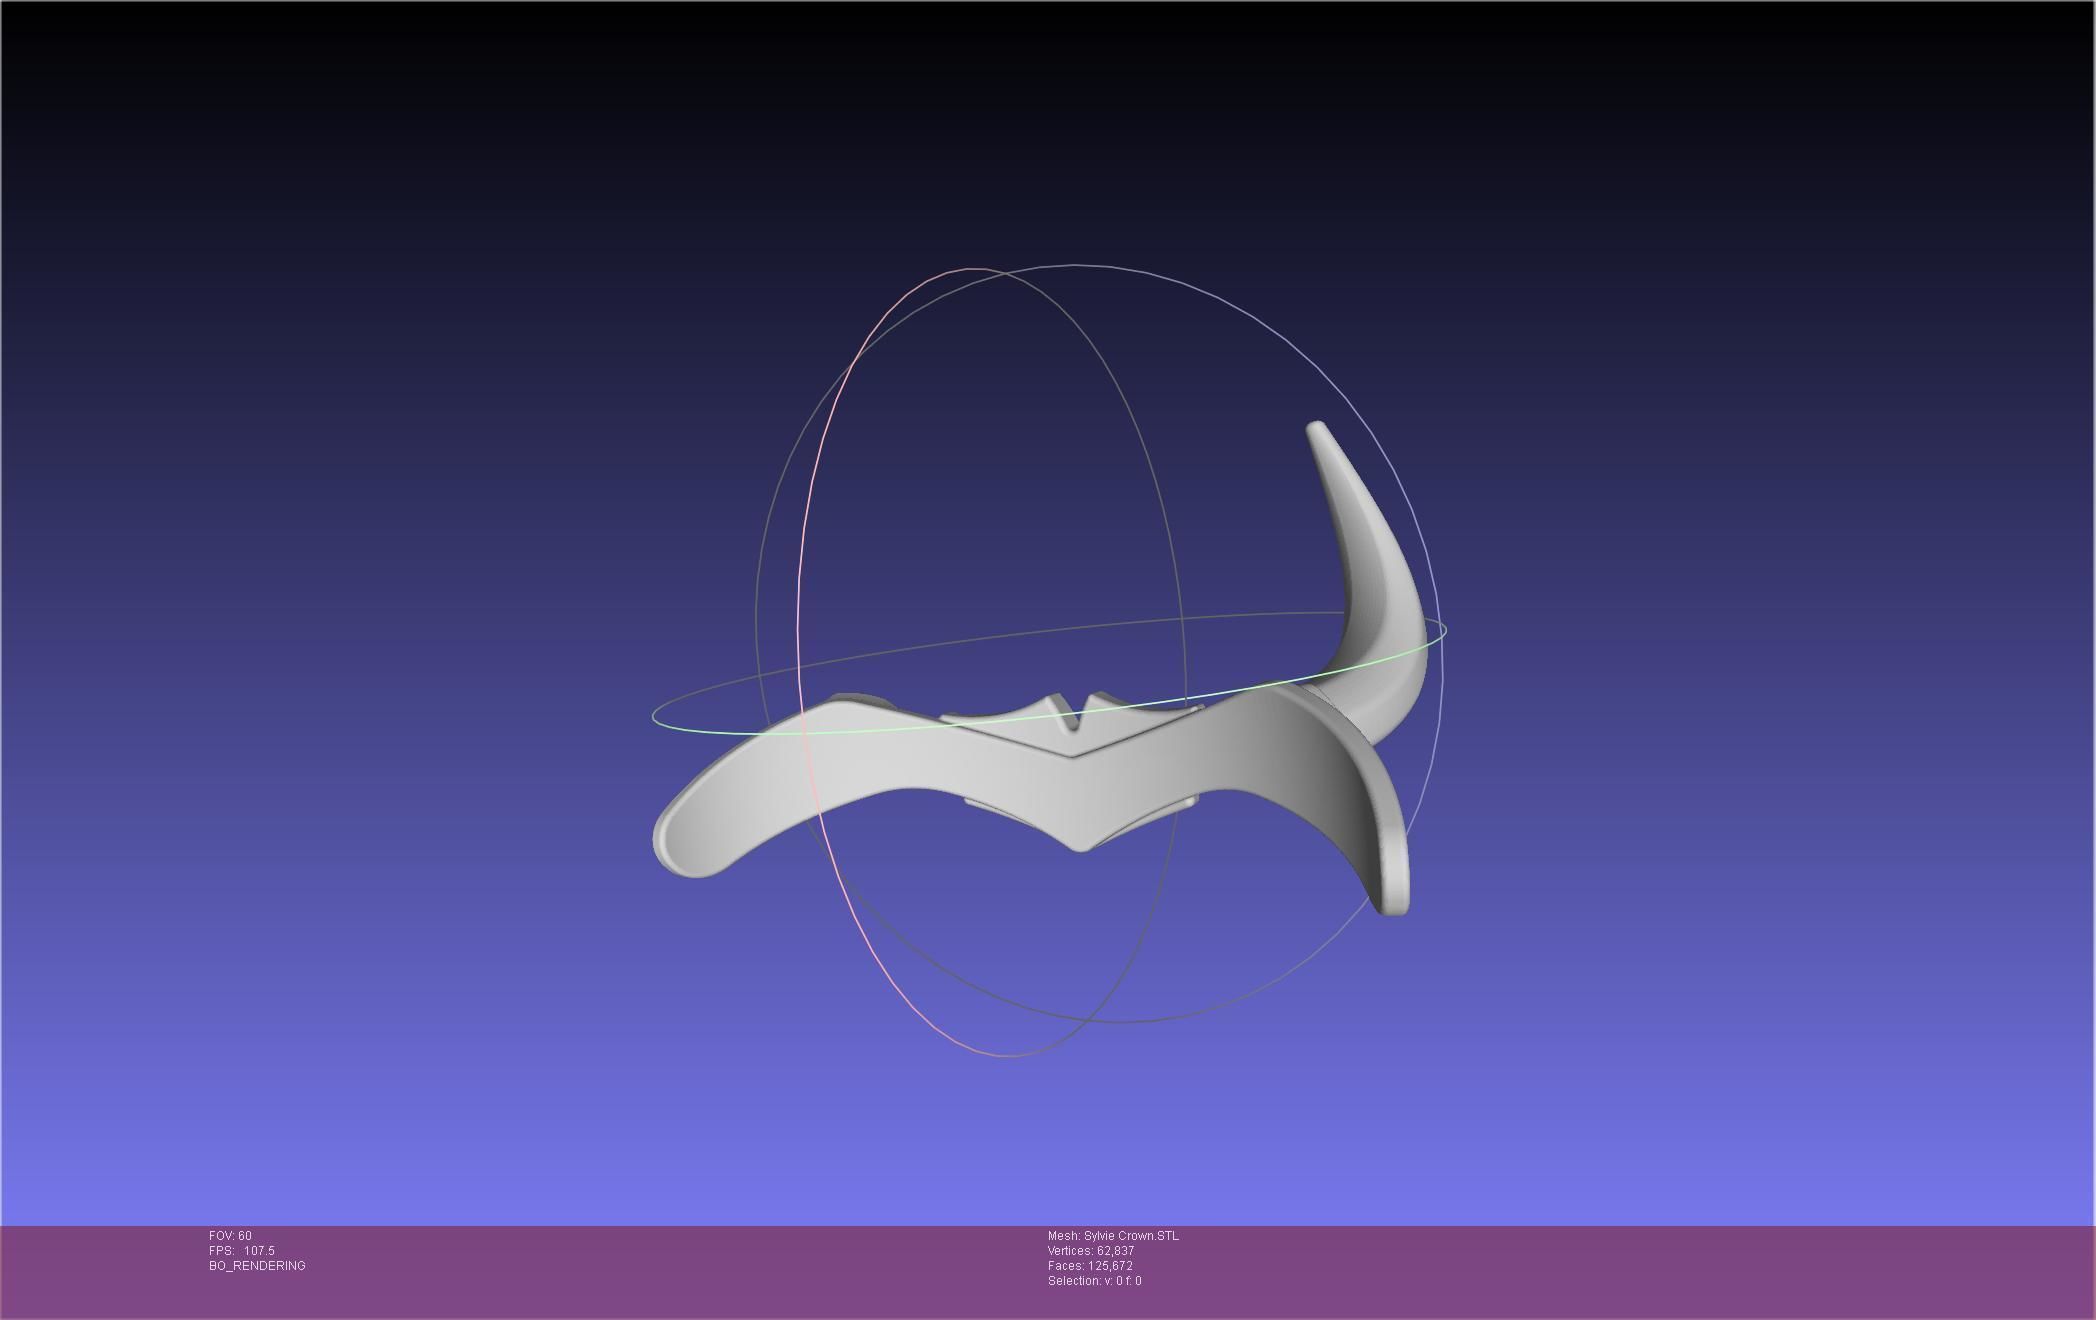Click the Mesh: Sylvie Crown.STL label

1113,1236
